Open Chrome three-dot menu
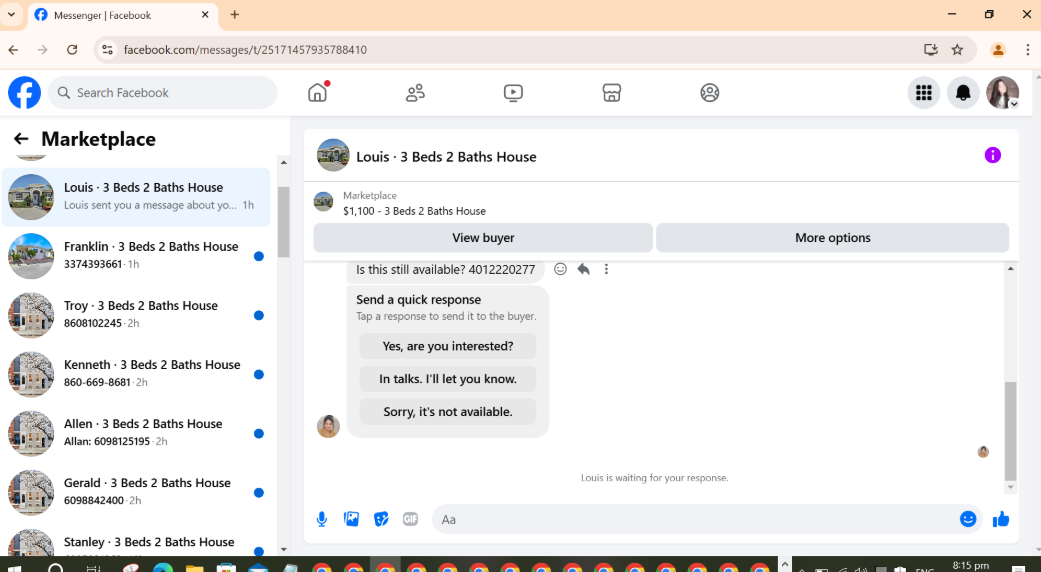 (x=1028, y=50)
